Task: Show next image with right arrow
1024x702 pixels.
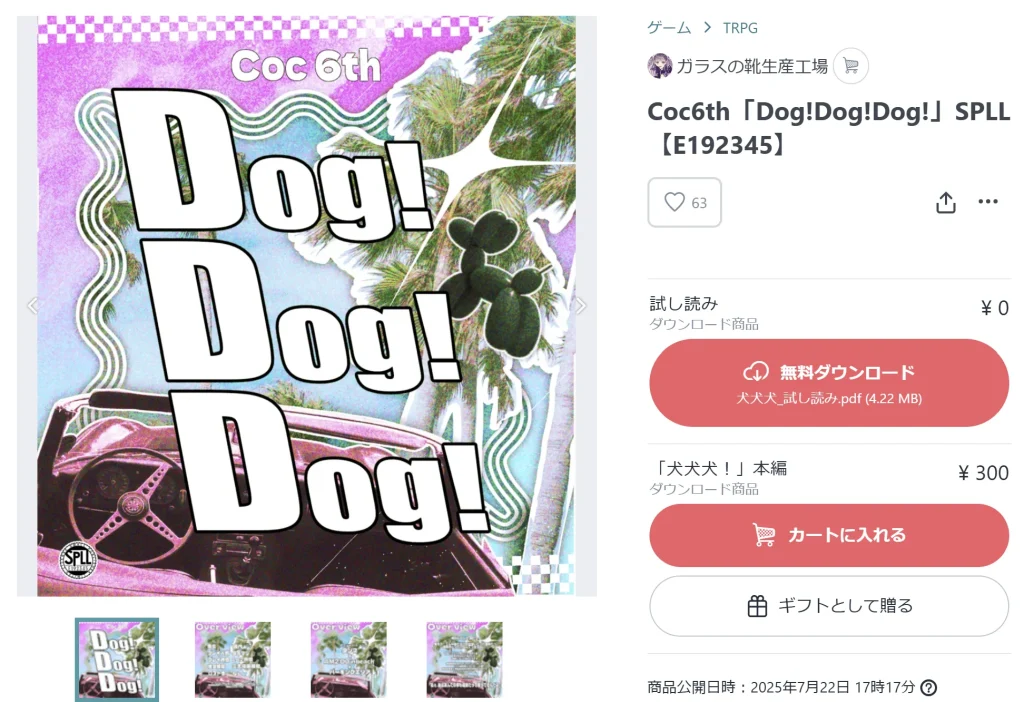Action: click(580, 305)
